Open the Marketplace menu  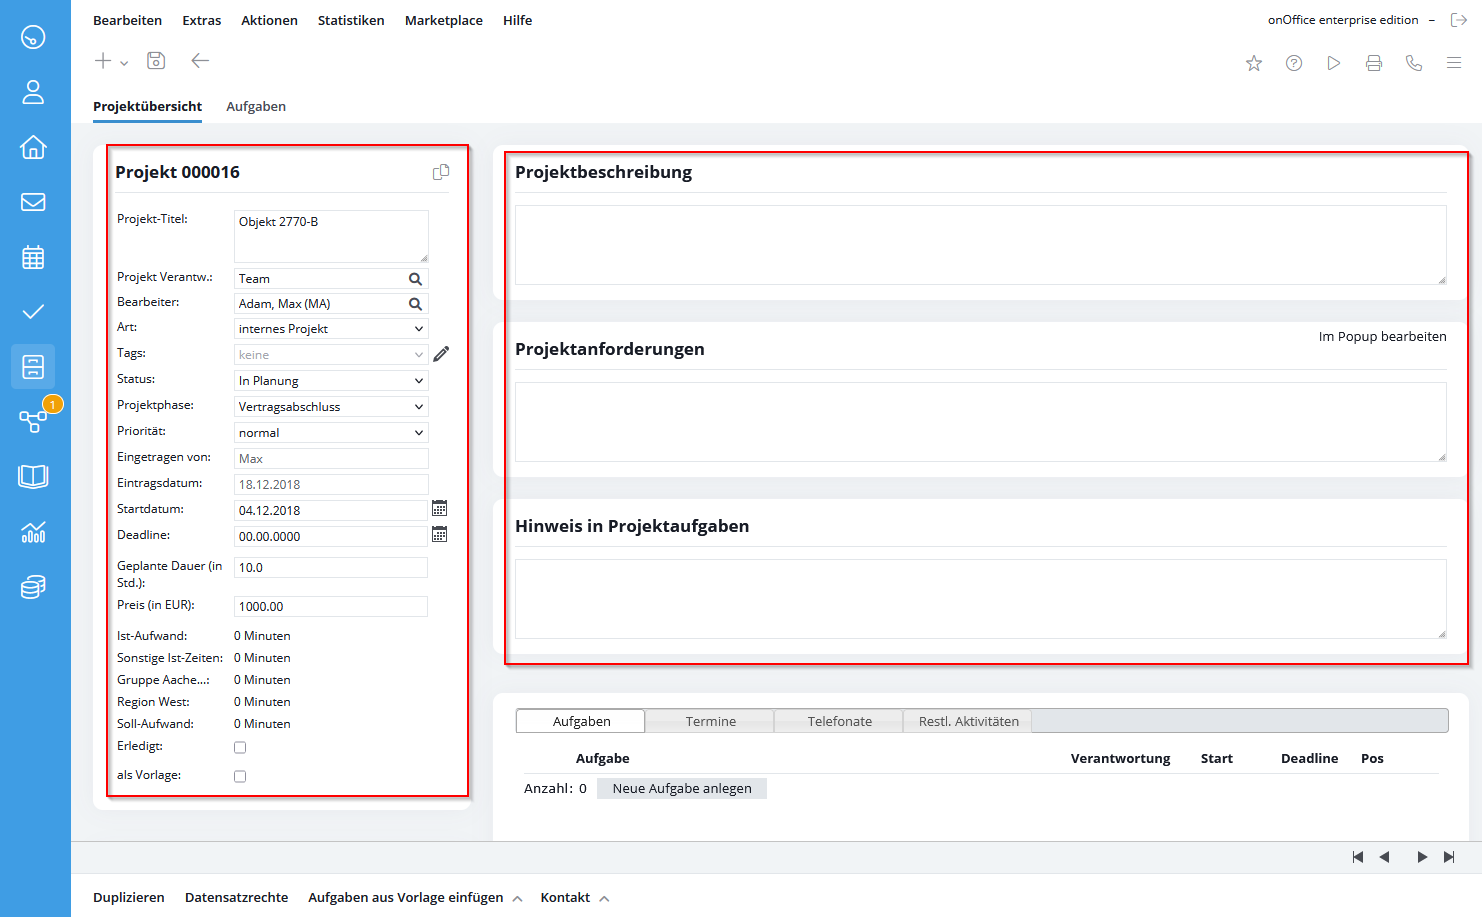point(444,20)
